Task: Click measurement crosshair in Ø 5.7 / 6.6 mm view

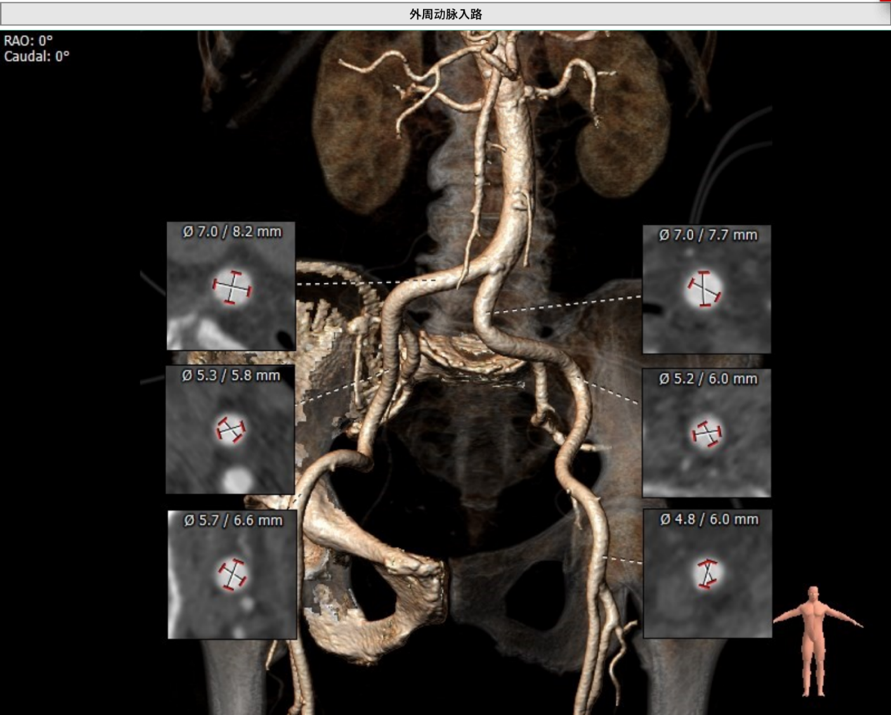Action: (x=233, y=574)
